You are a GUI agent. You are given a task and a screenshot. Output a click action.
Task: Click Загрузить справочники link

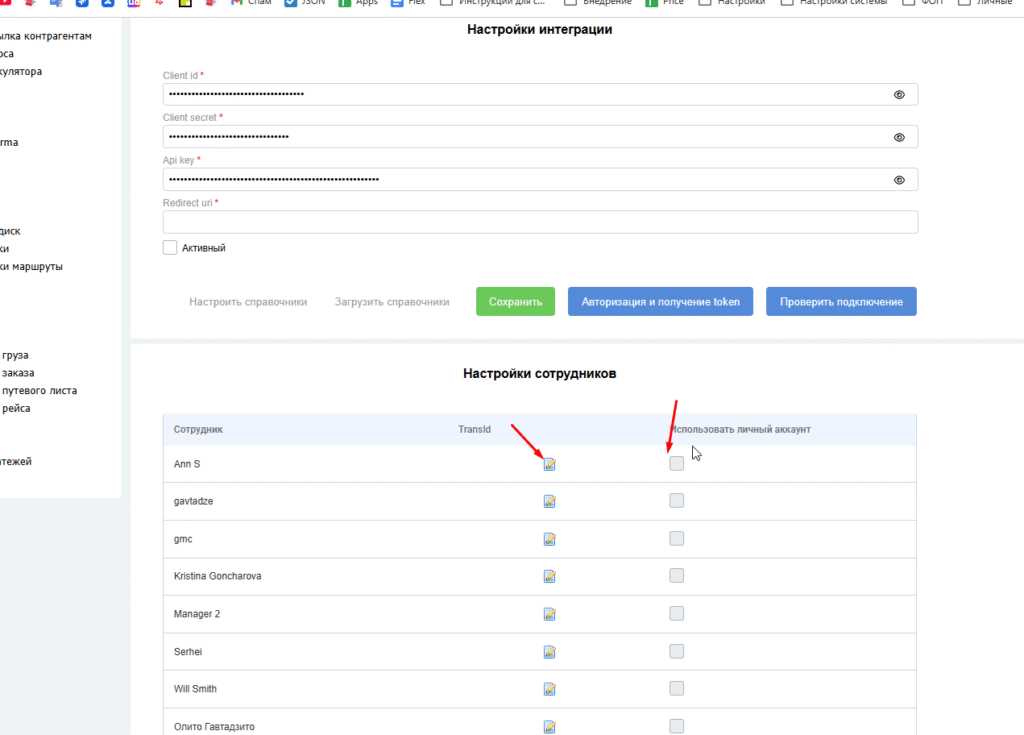tap(392, 302)
